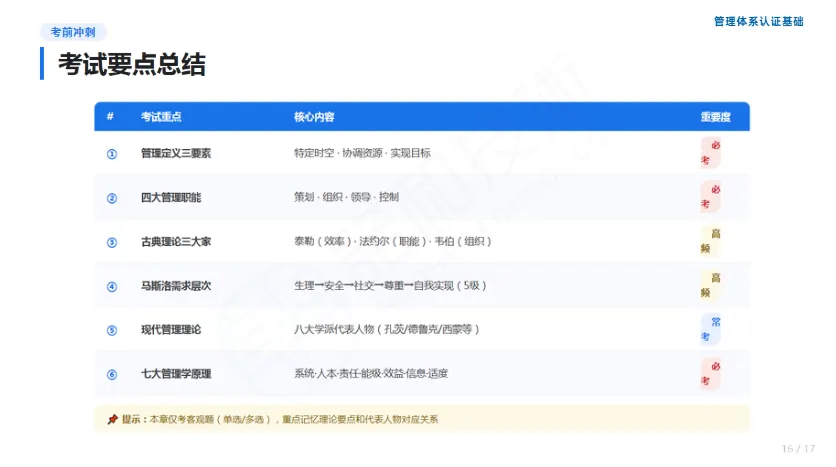Viewport: 836px width, 467px height.
Task: Click the 管理体系认证基础 header text
Action: click(758, 21)
